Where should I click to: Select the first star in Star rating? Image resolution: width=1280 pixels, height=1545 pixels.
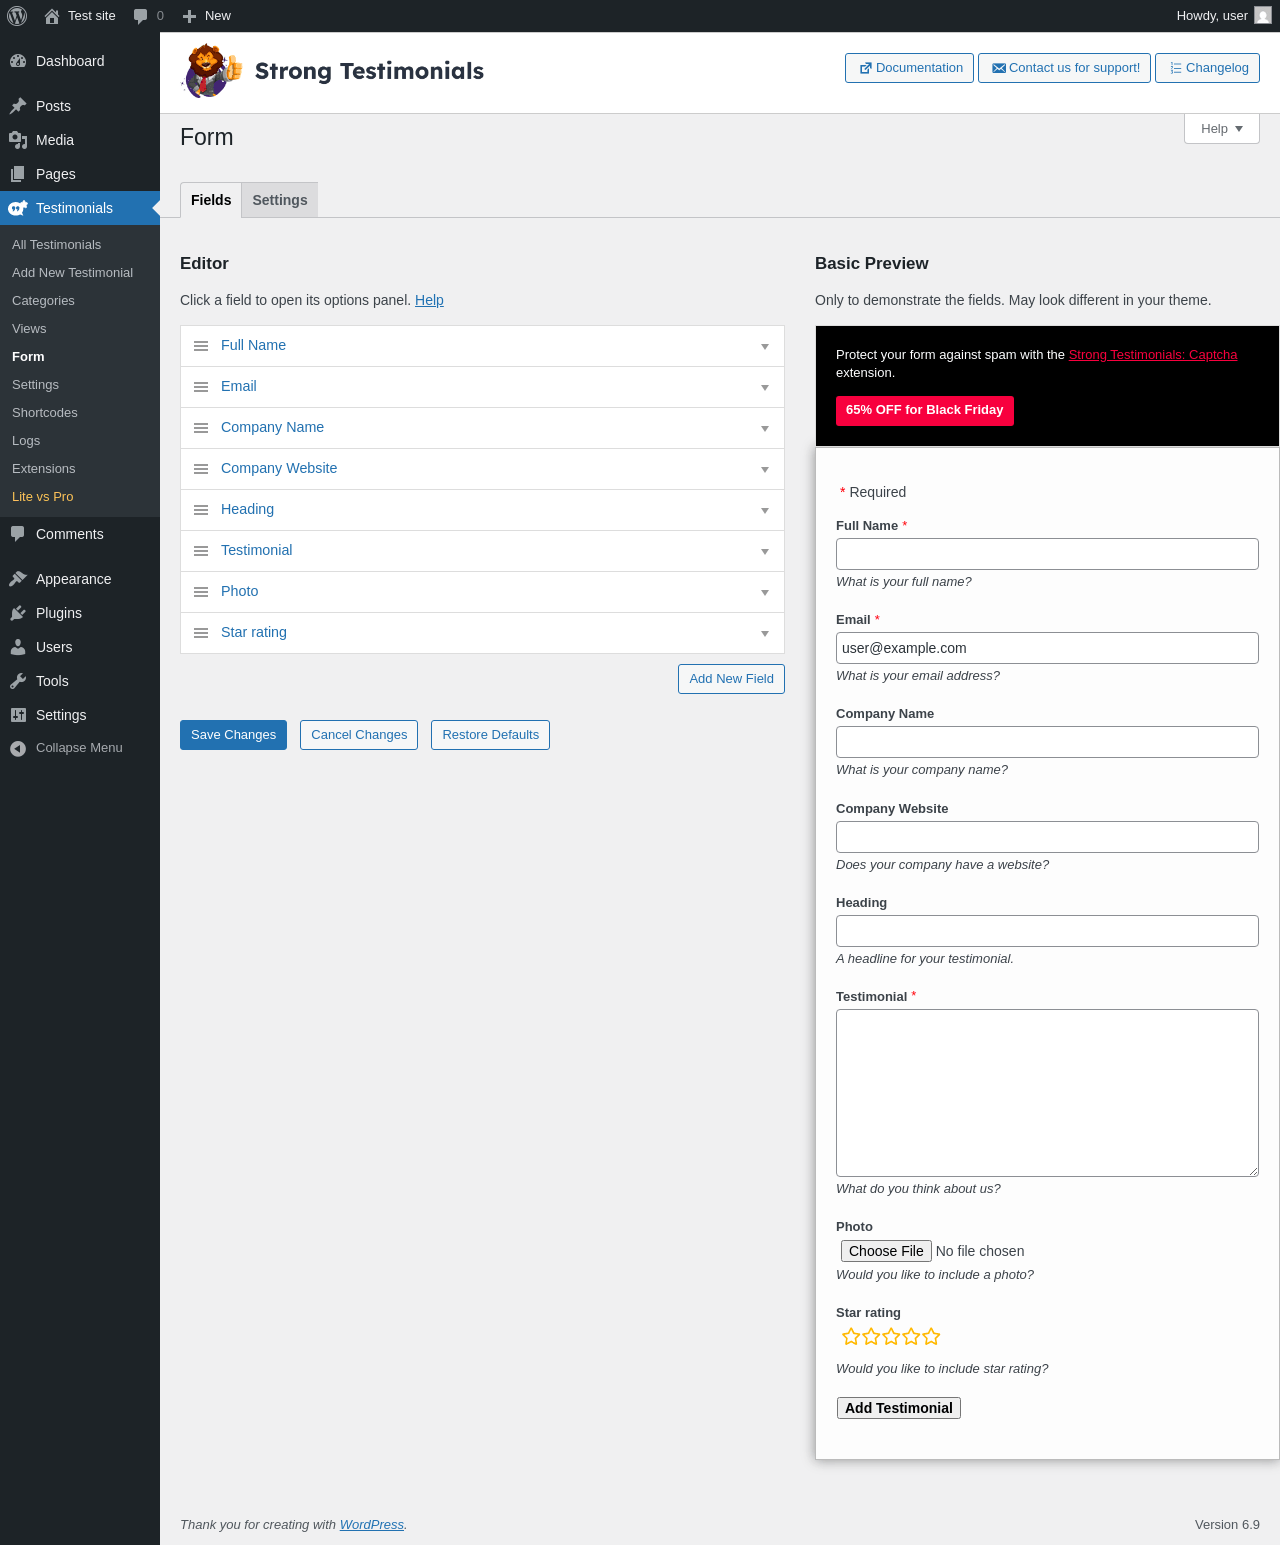point(851,1337)
